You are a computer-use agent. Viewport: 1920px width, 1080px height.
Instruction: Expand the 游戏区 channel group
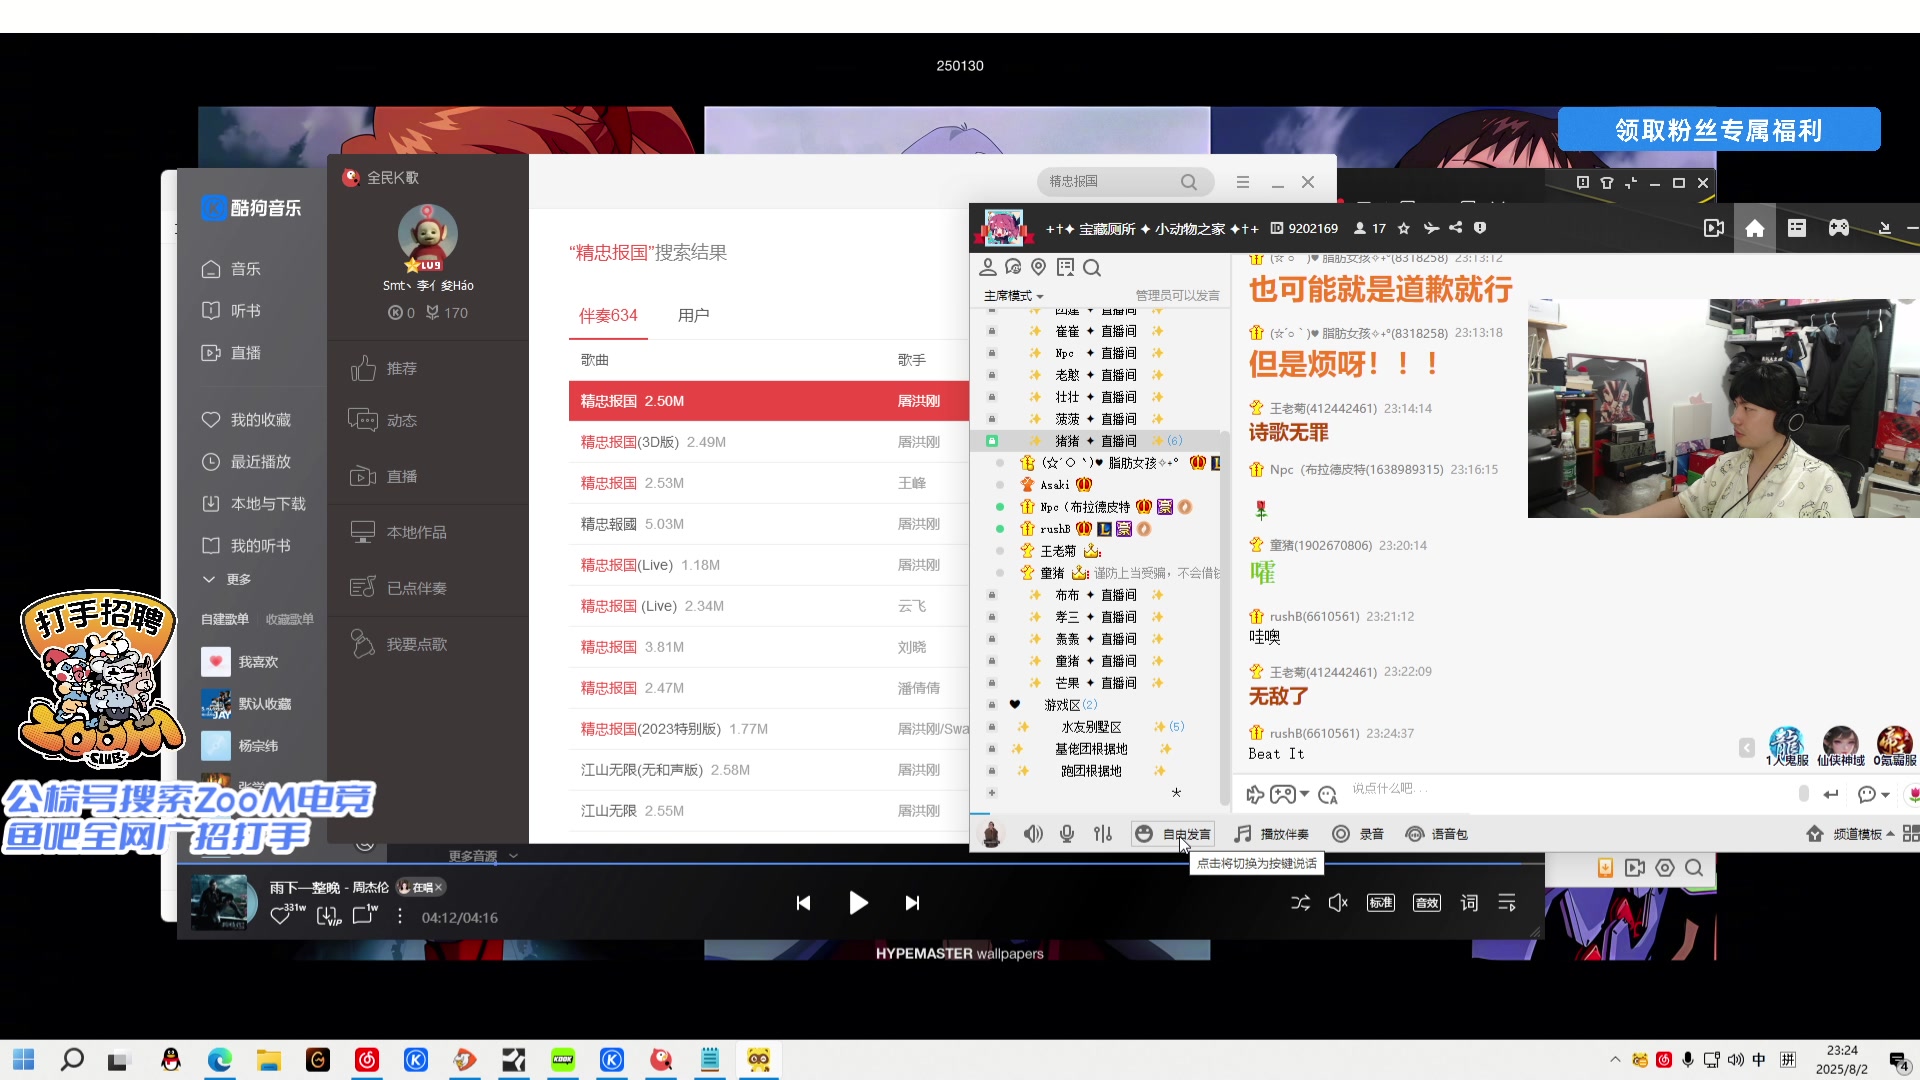click(1070, 705)
